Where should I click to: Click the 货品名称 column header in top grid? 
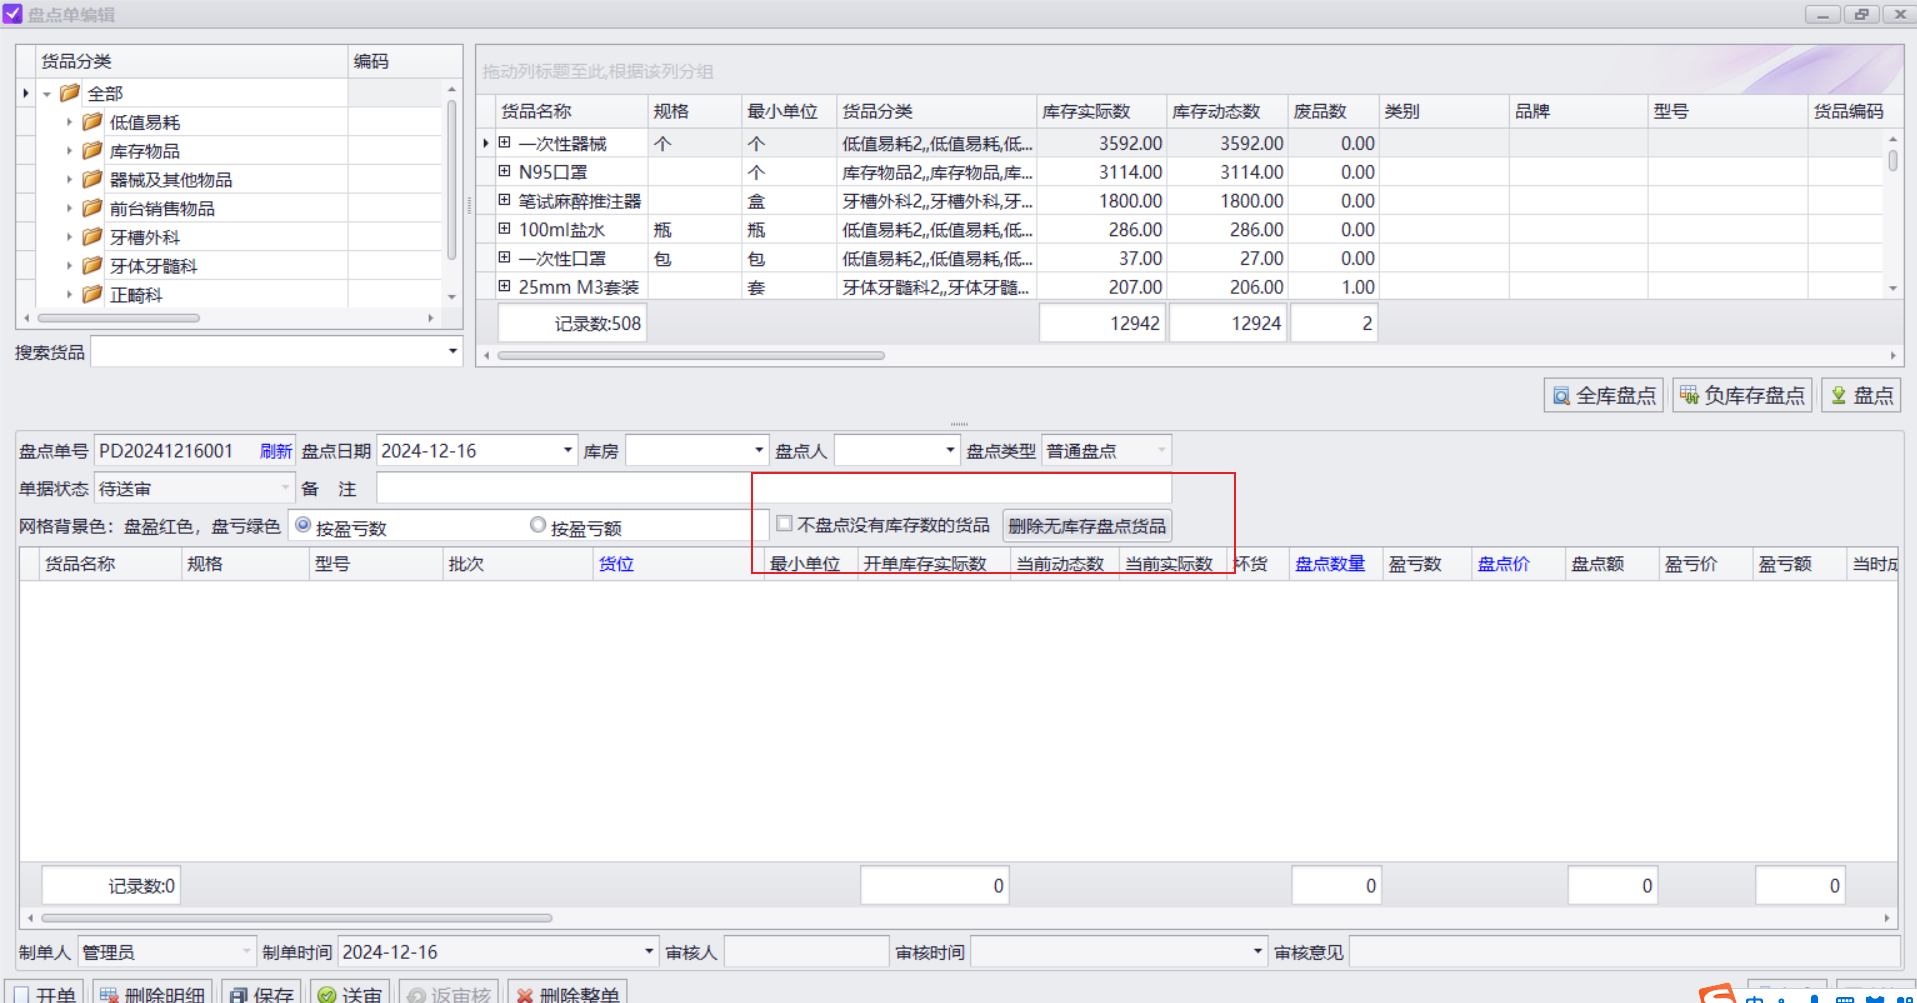(571, 111)
